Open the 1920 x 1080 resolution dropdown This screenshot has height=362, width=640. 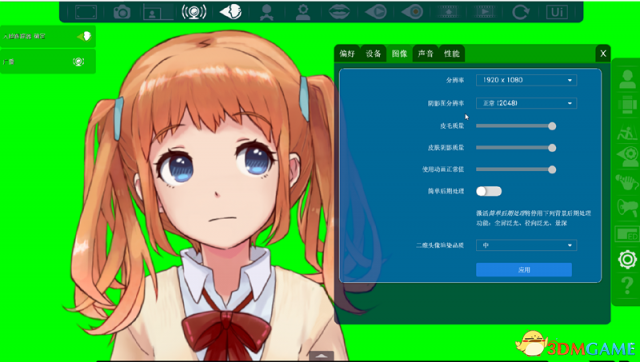click(x=526, y=80)
